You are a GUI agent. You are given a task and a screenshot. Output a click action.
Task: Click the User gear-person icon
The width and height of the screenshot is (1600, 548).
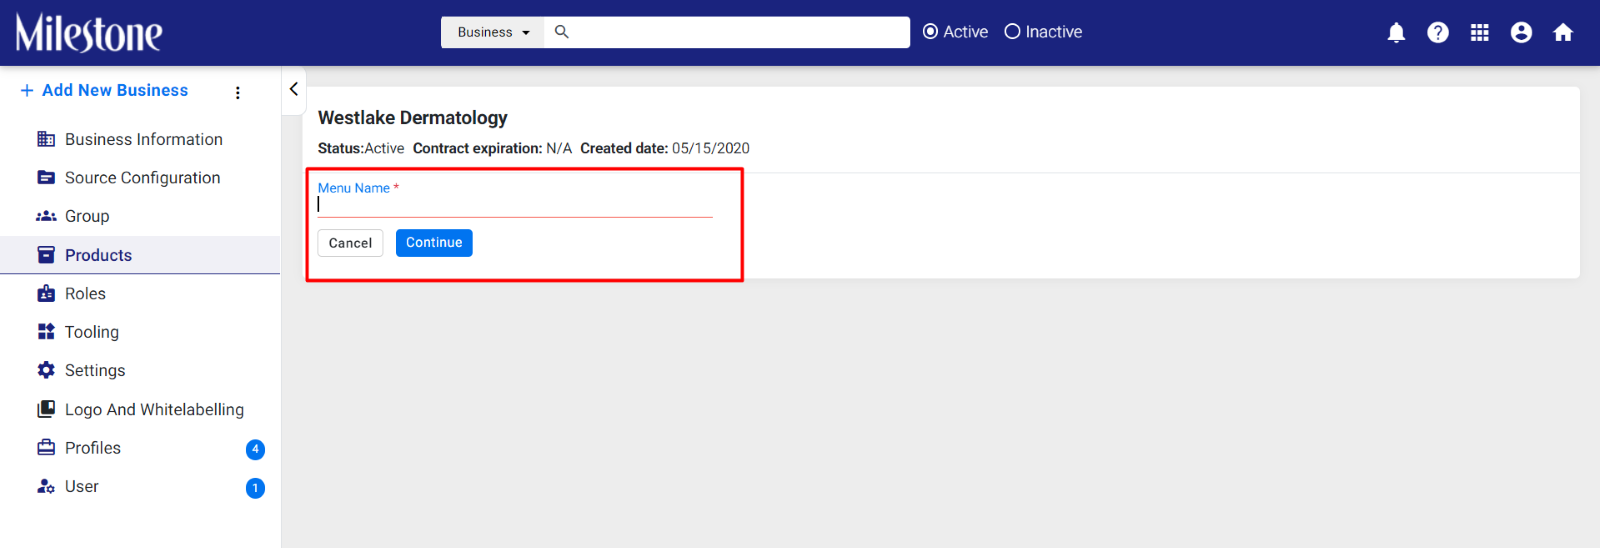46,486
